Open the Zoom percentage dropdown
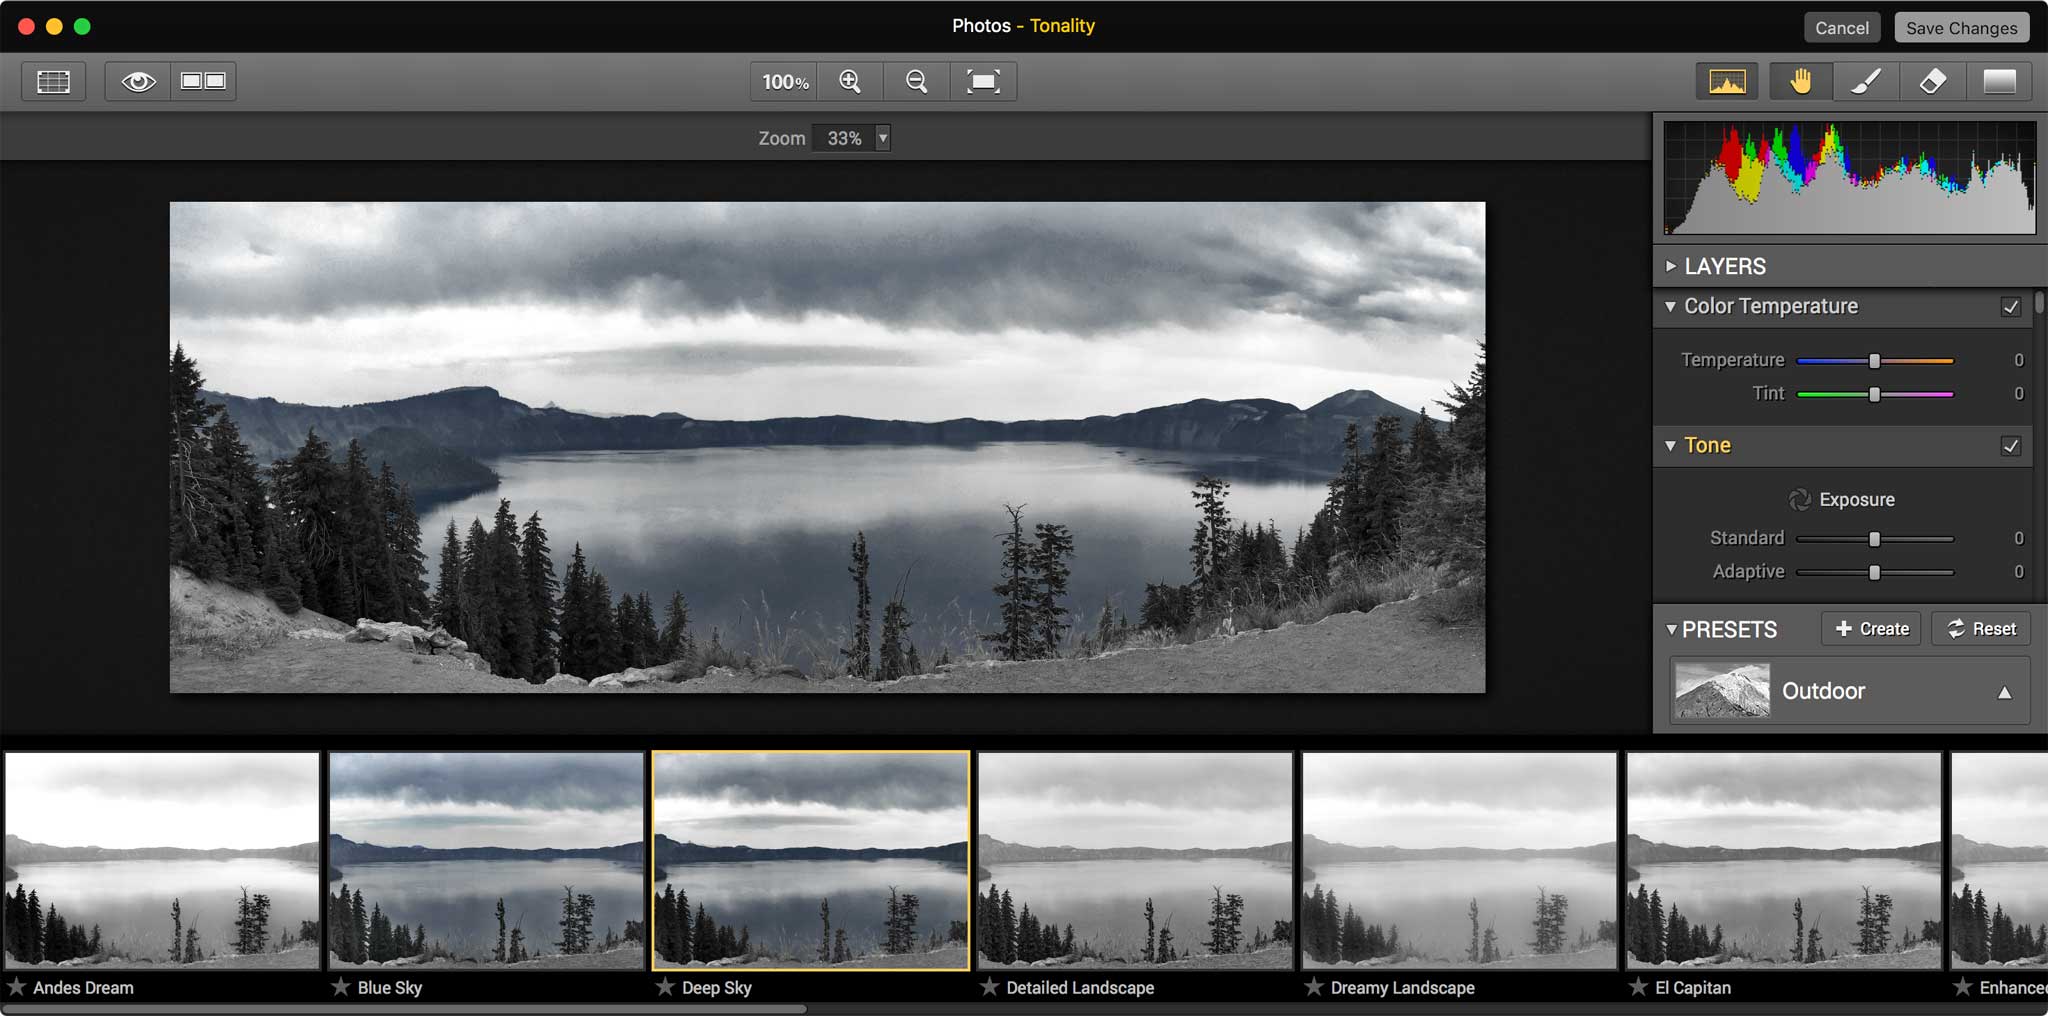Image resolution: width=2048 pixels, height=1016 pixels. coord(882,138)
